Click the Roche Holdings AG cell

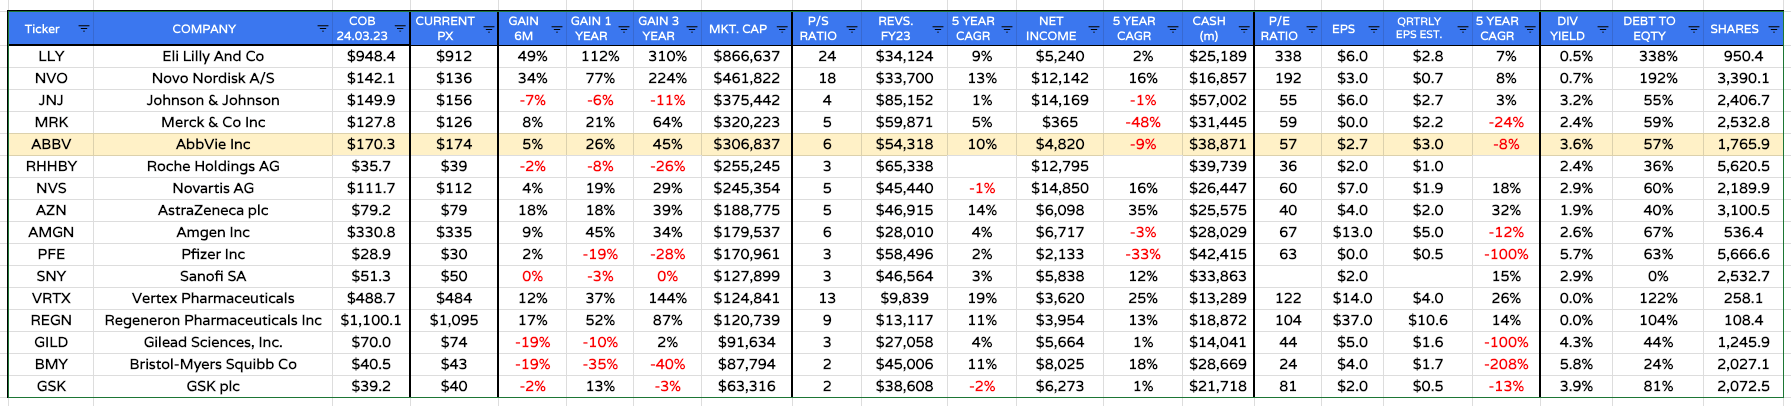tap(214, 166)
